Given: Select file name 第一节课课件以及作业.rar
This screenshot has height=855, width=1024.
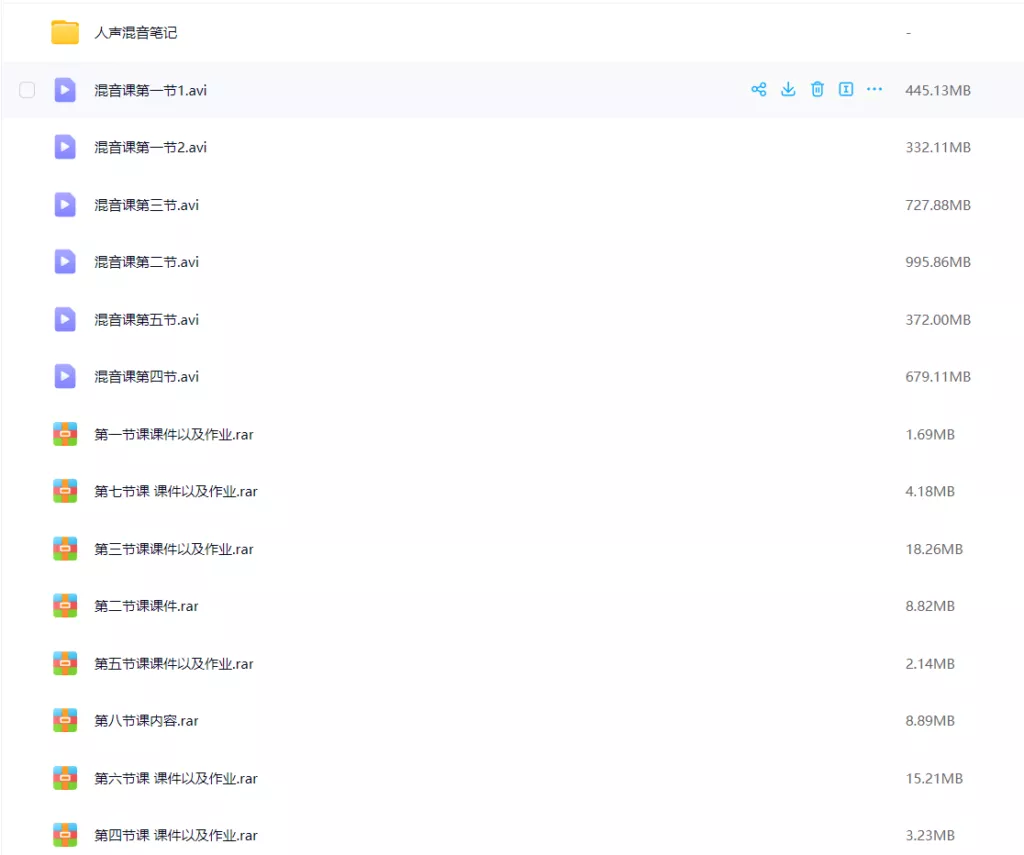Looking at the screenshot, I should [174, 434].
